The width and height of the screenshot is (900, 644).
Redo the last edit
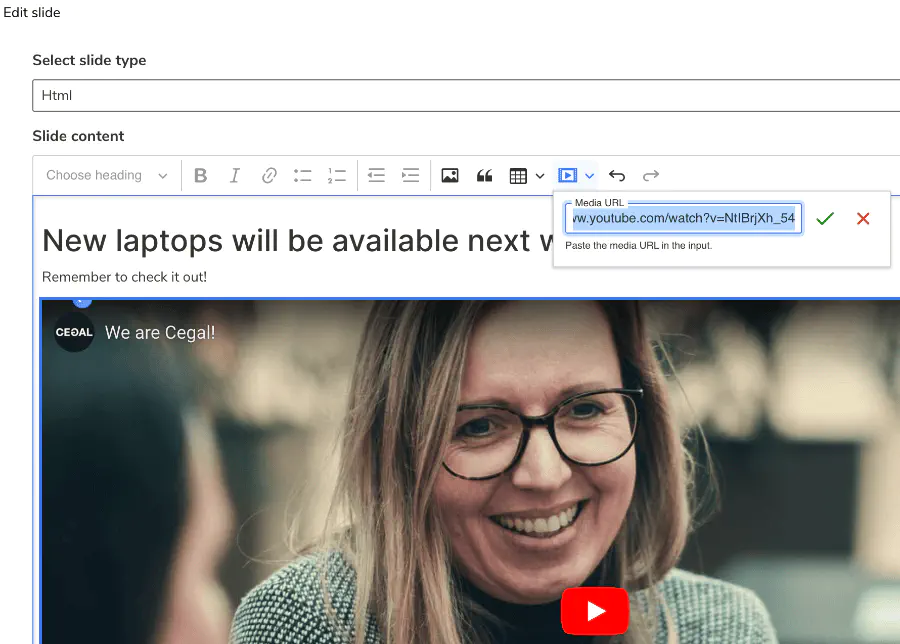click(651, 175)
